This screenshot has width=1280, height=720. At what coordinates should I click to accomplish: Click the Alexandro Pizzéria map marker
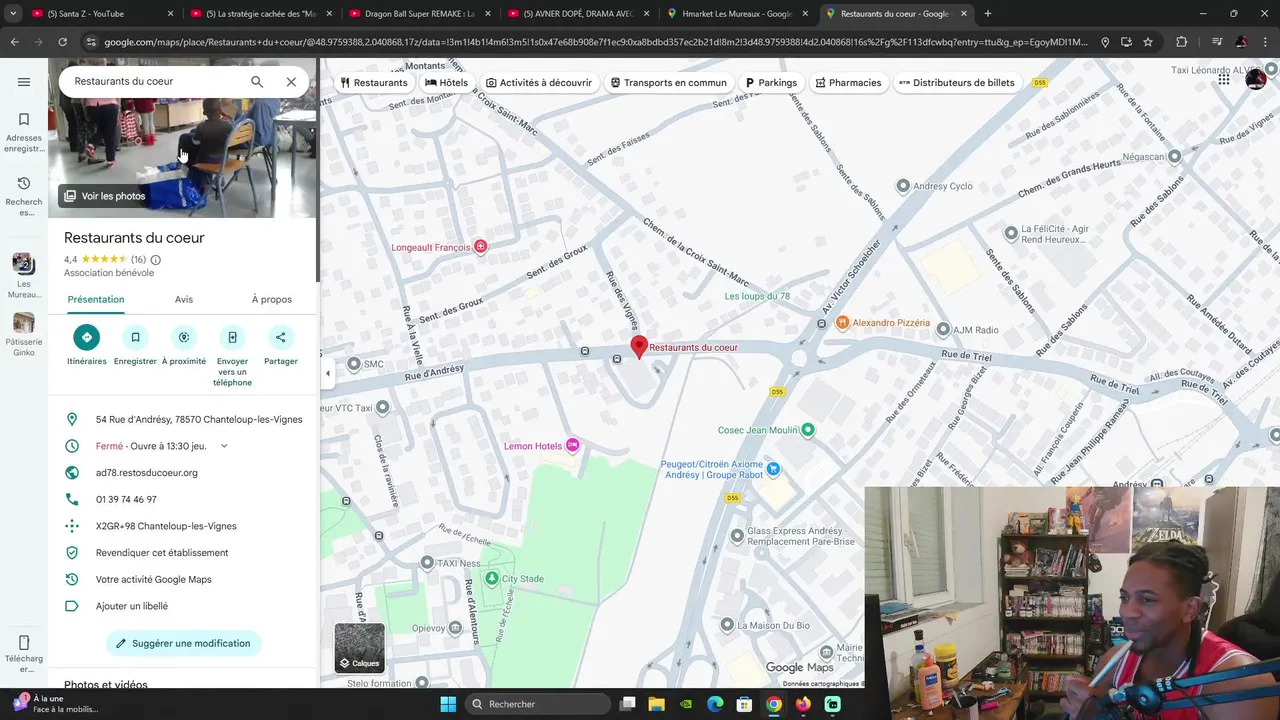click(x=843, y=323)
